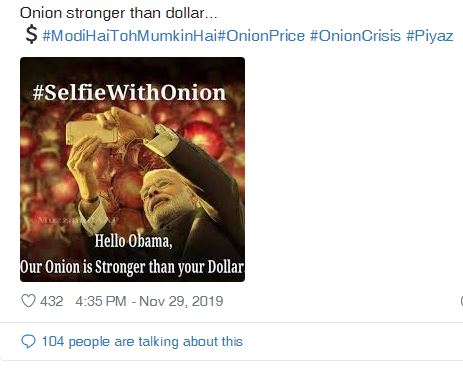Viewport: 463px width, 371px height.
Task: Follow the #OnionCrisis hashtag link
Action: click(x=355, y=36)
